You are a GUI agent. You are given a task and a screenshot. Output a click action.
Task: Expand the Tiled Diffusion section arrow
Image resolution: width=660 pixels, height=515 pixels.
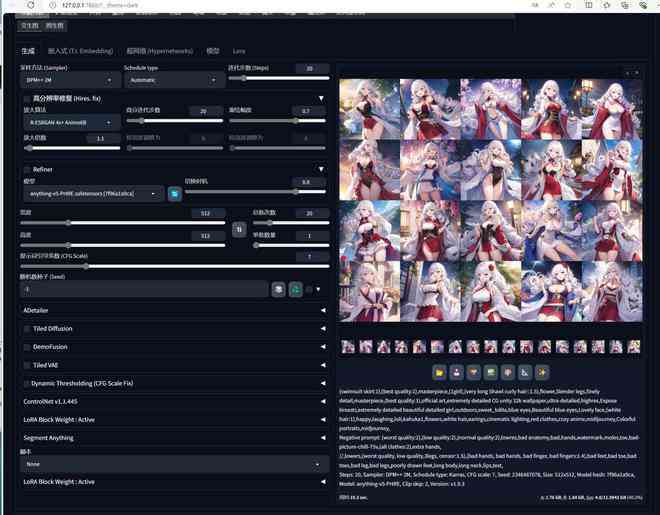click(323, 329)
